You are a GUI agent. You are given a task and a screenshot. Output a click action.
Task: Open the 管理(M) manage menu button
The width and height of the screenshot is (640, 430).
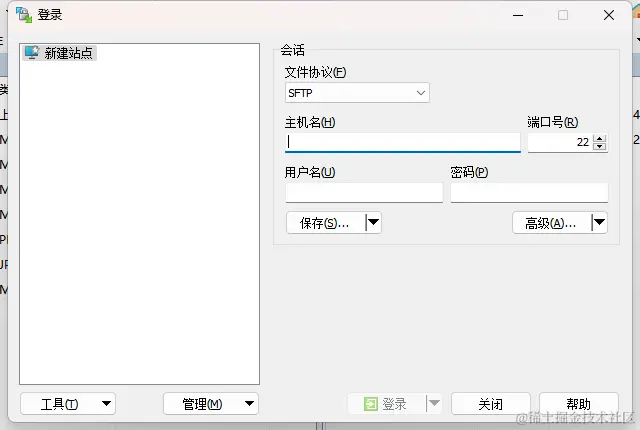coord(211,404)
